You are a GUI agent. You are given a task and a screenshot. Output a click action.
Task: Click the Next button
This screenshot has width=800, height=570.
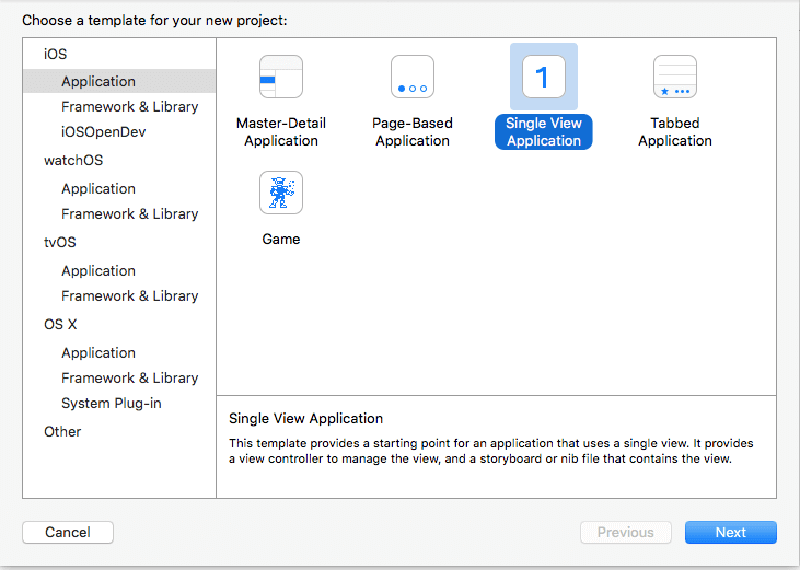tap(730, 532)
